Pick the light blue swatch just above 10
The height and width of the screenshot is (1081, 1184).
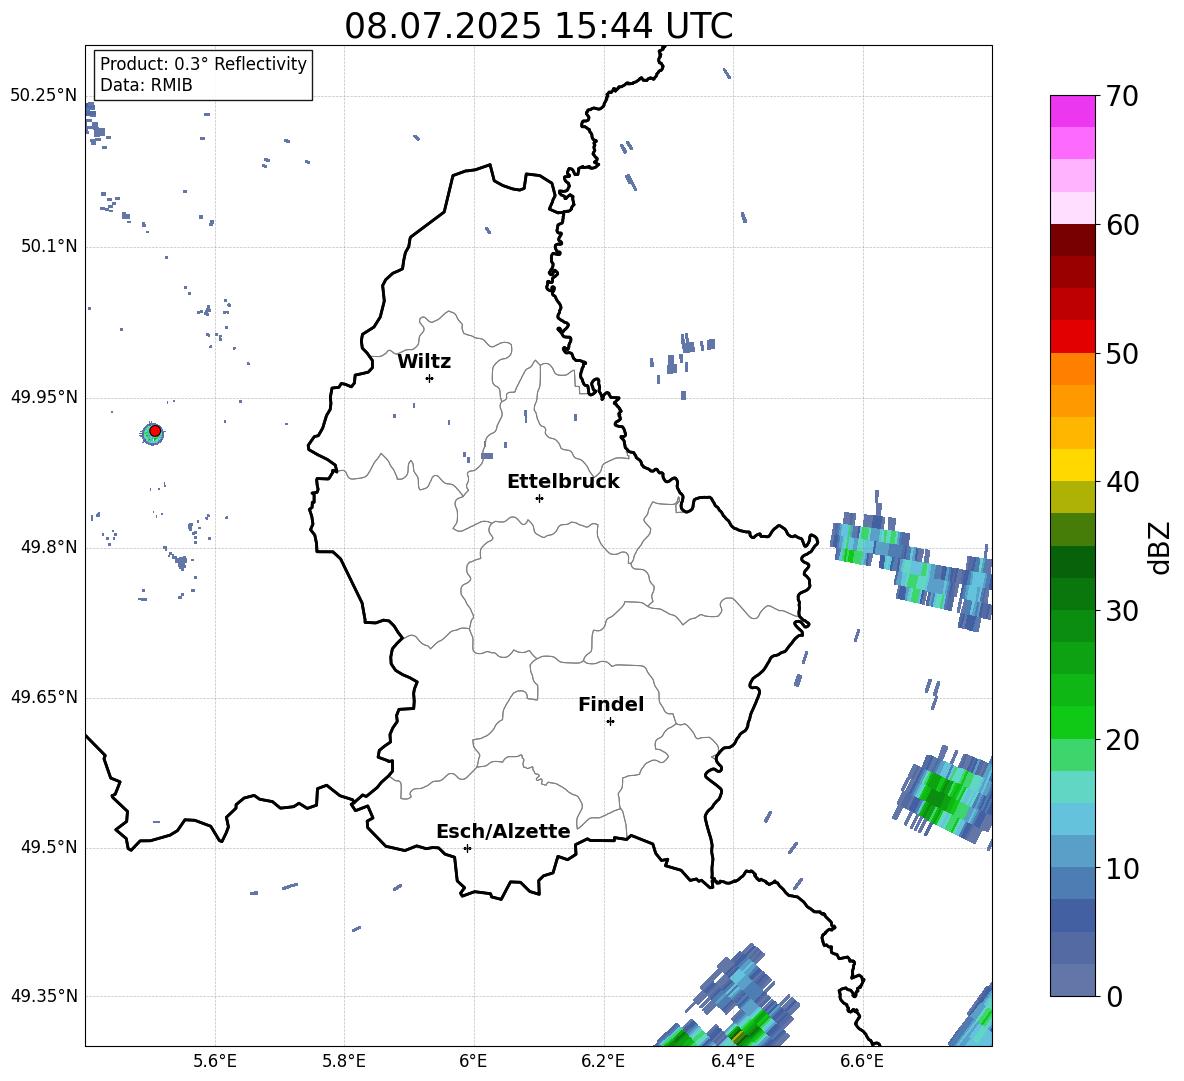point(1072,852)
